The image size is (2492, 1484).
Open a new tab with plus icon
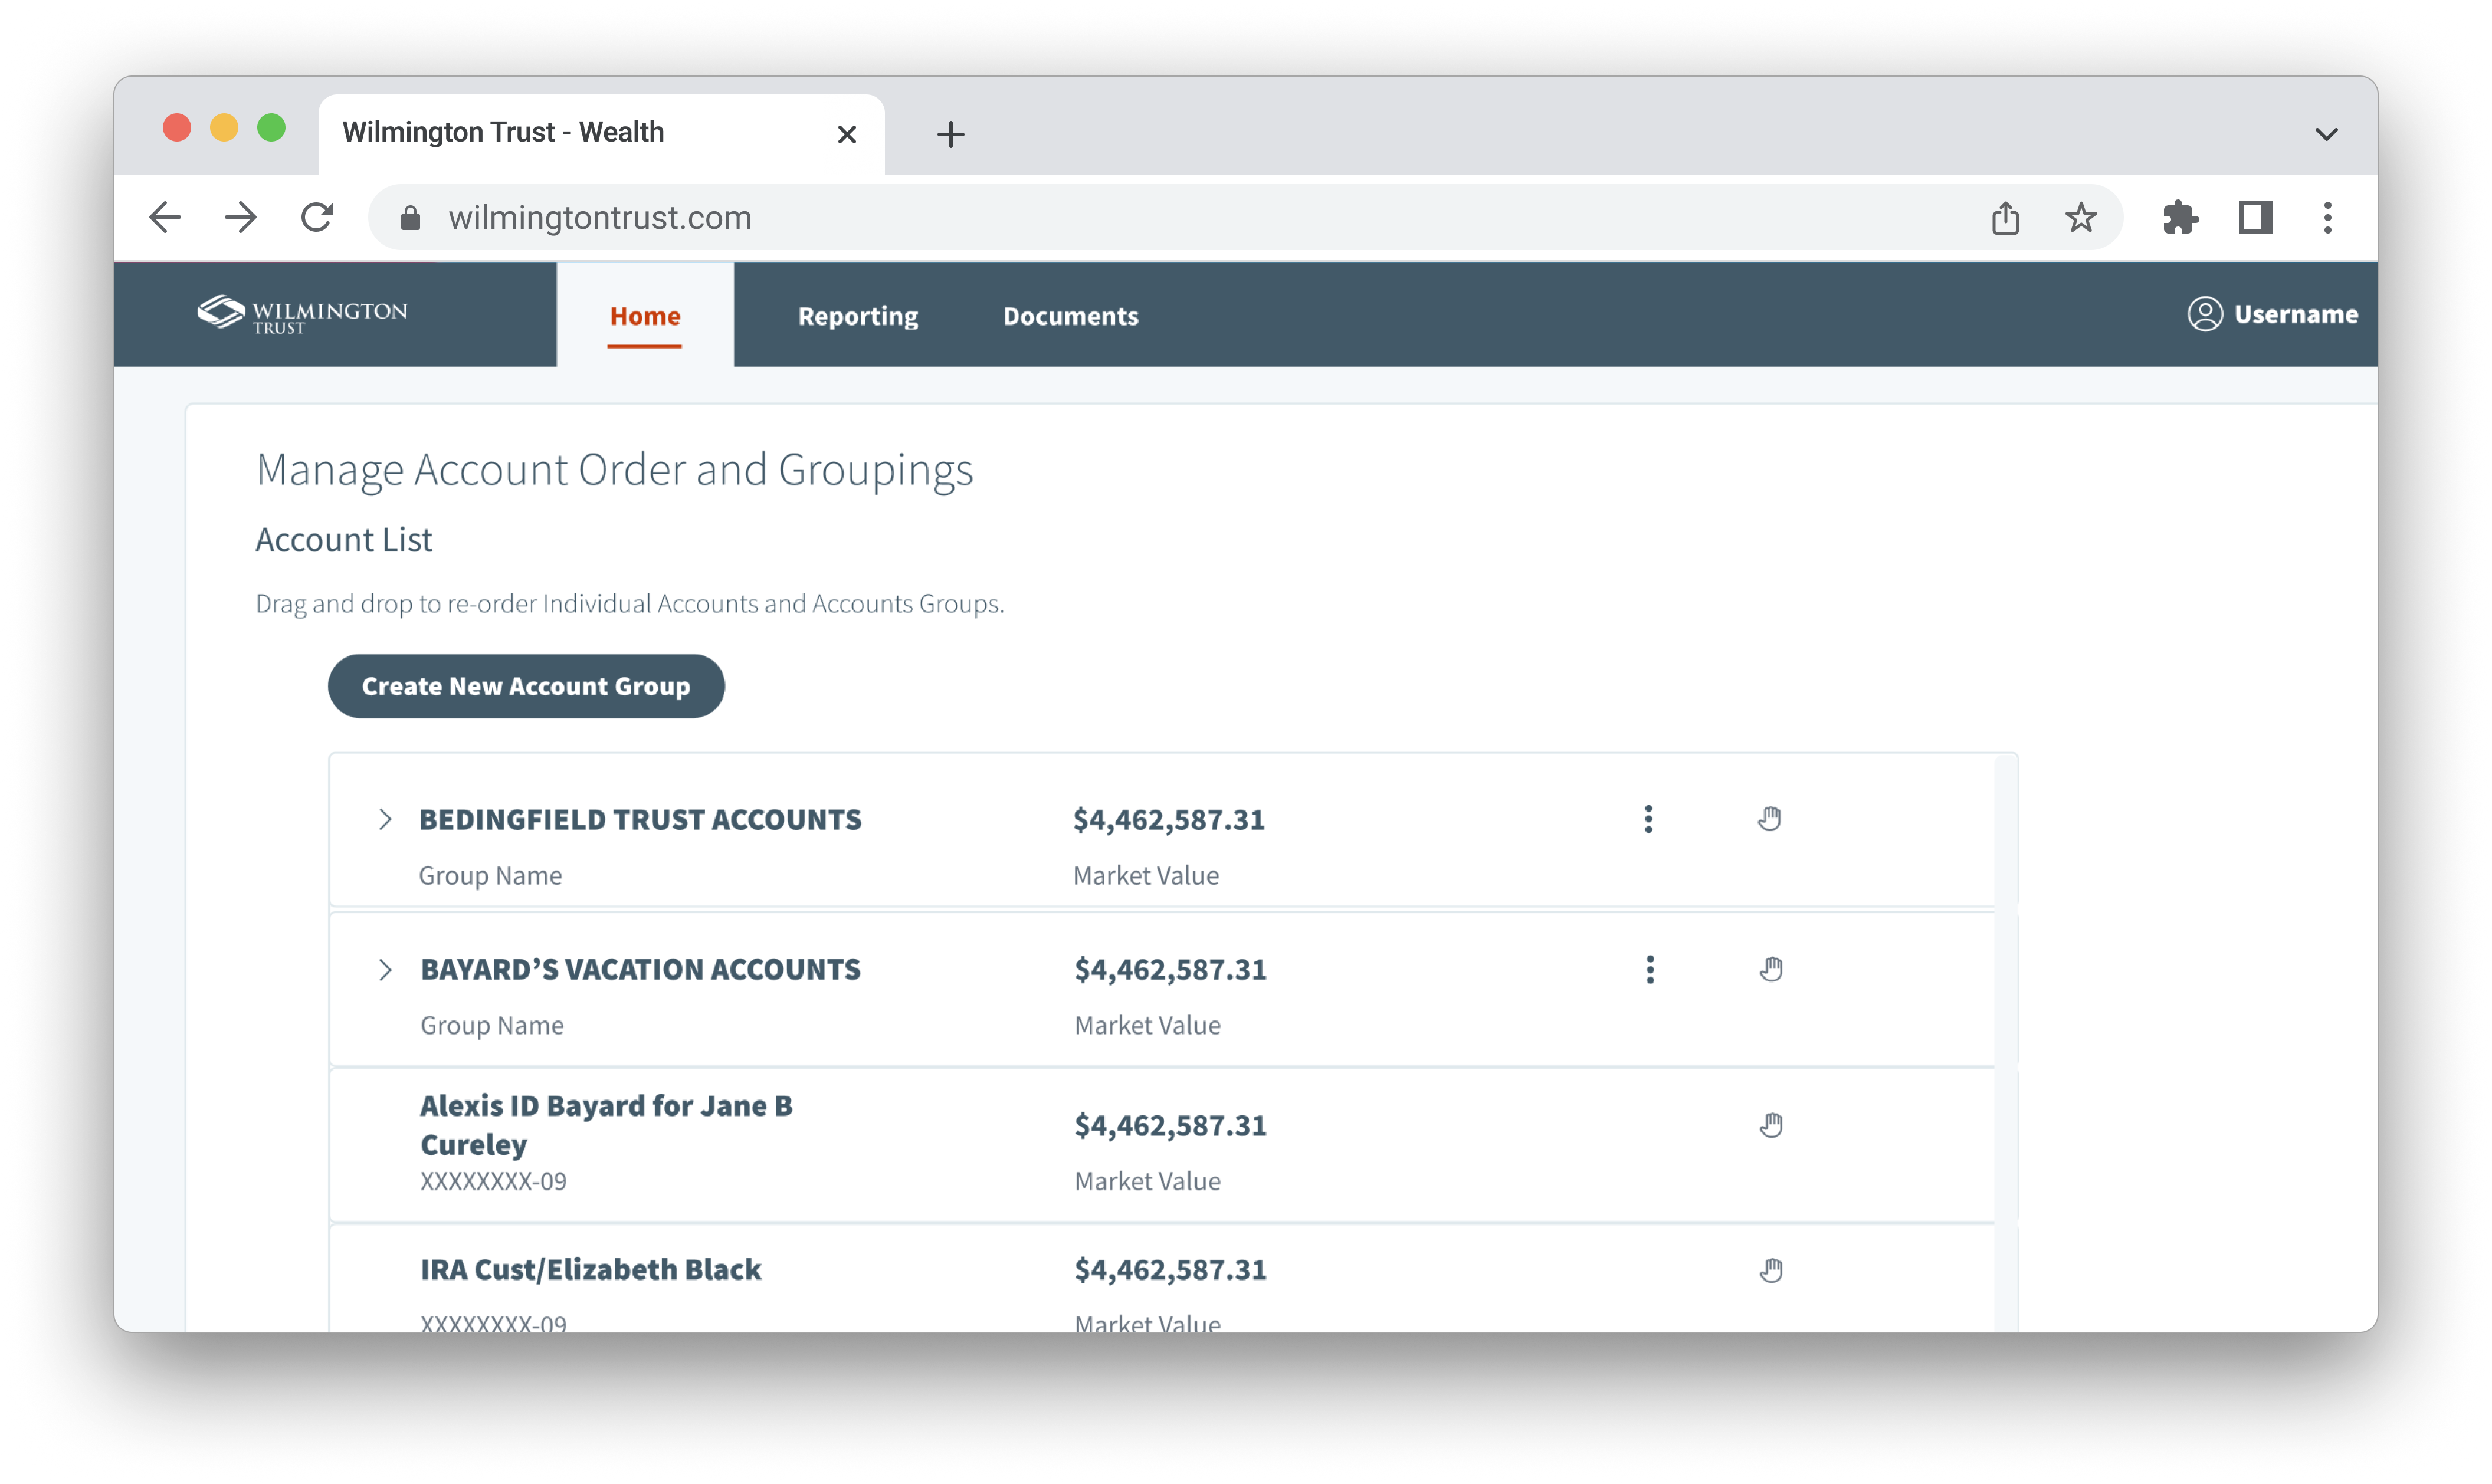pos(951,134)
